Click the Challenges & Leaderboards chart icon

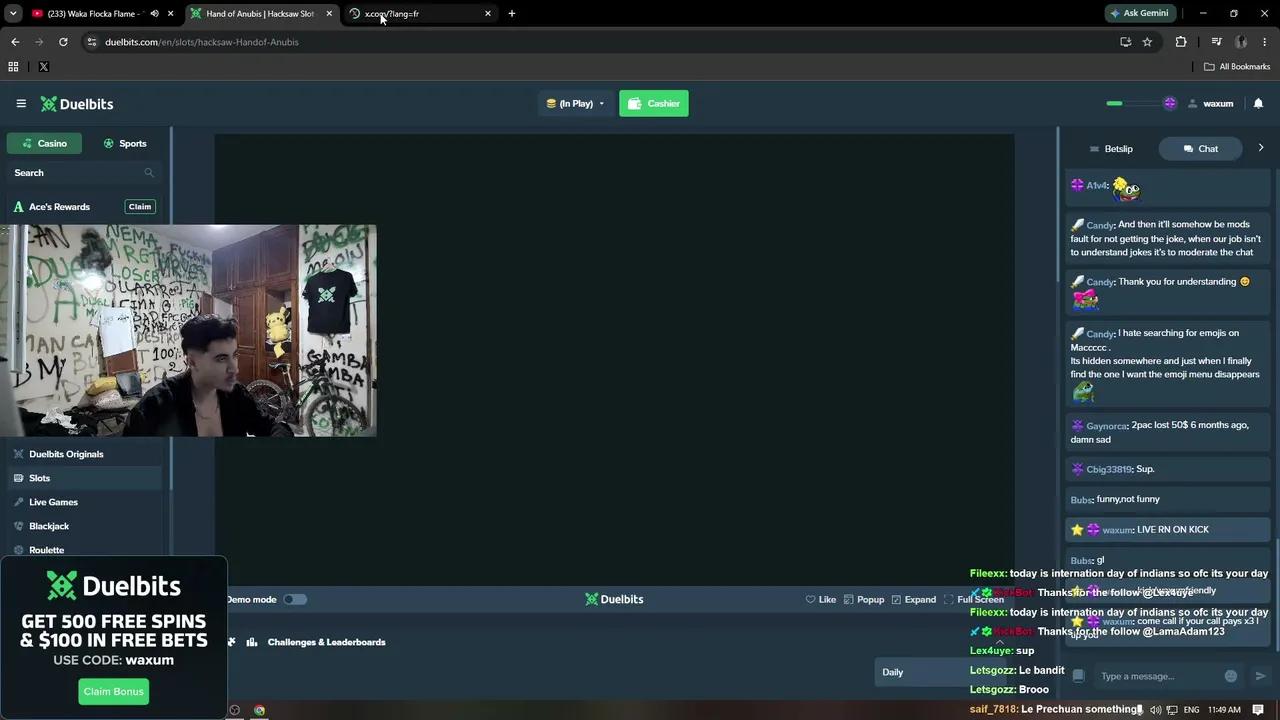pos(252,642)
